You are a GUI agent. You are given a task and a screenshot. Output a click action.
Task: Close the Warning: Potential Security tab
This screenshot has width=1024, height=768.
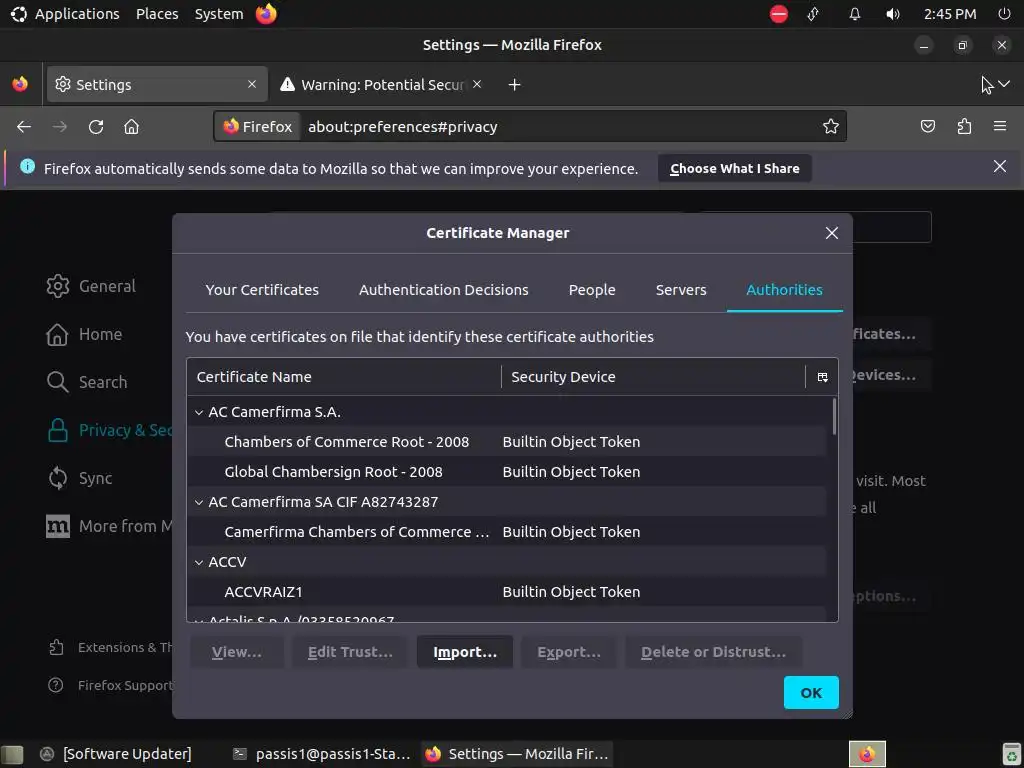tap(477, 84)
